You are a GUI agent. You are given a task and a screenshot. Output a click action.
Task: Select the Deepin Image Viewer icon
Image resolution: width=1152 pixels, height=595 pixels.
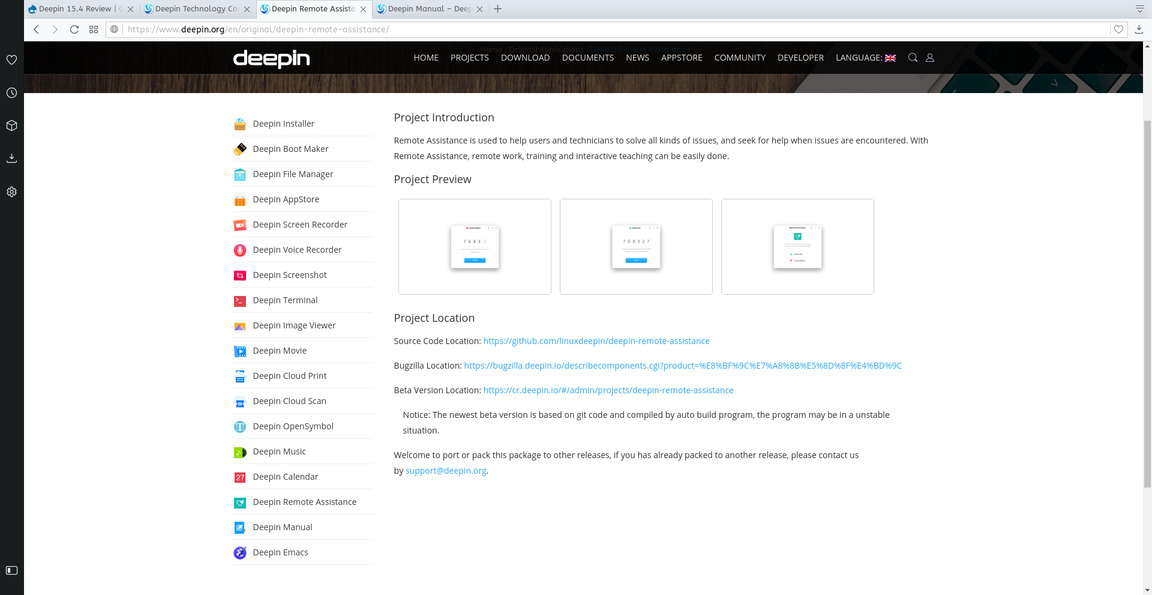[240, 325]
